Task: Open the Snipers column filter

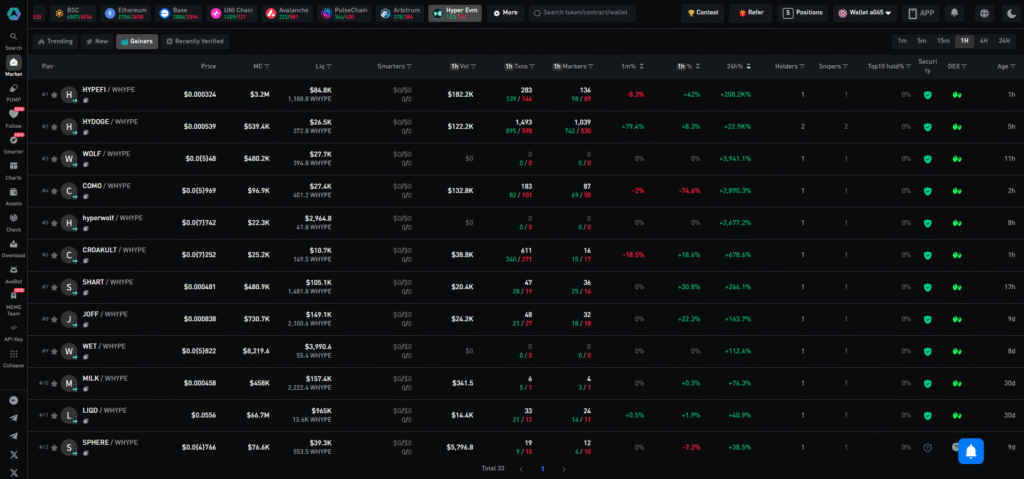Action: [x=846, y=66]
